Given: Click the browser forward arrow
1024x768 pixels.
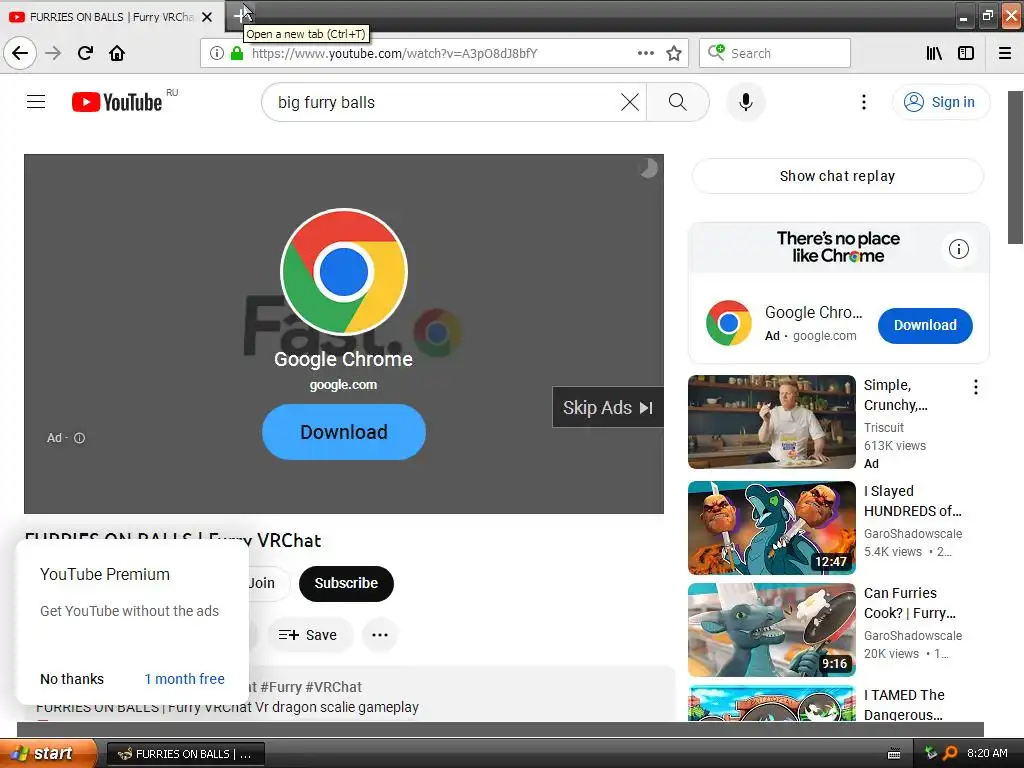Looking at the screenshot, I should click(x=53, y=53).
